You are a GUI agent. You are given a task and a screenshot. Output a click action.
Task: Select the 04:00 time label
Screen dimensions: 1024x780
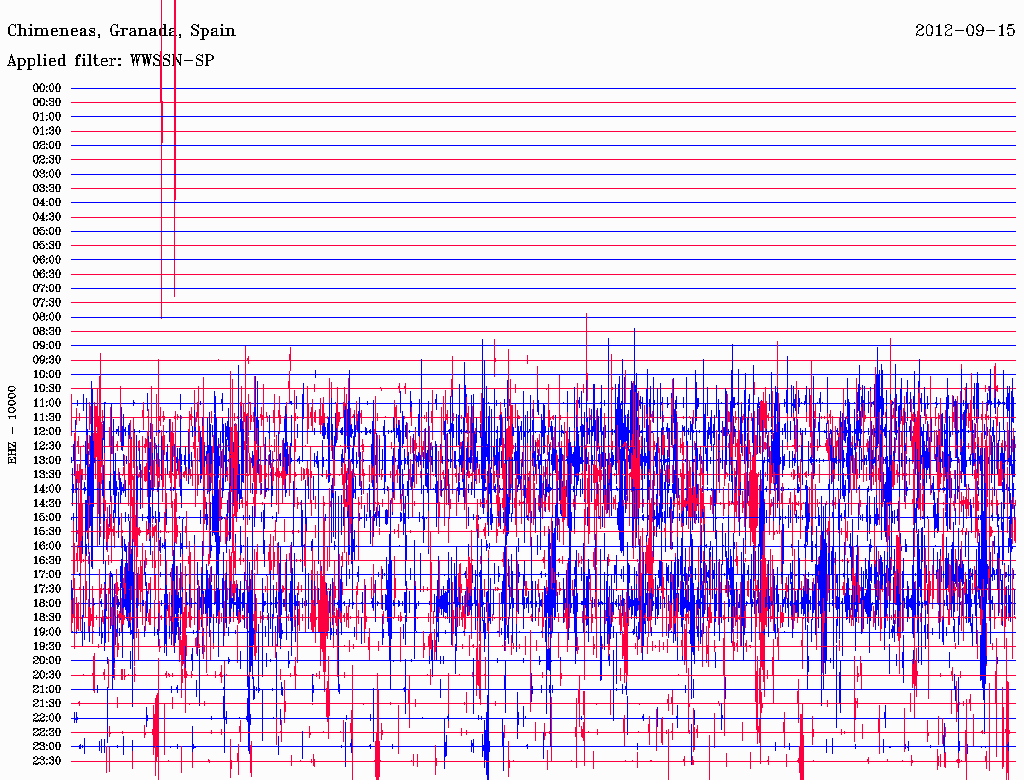47,203
